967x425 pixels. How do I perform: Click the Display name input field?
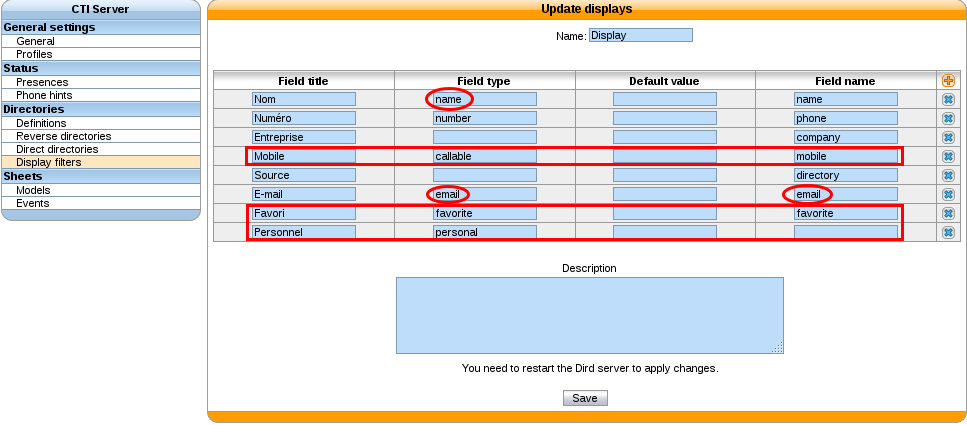tap(641, 35)
